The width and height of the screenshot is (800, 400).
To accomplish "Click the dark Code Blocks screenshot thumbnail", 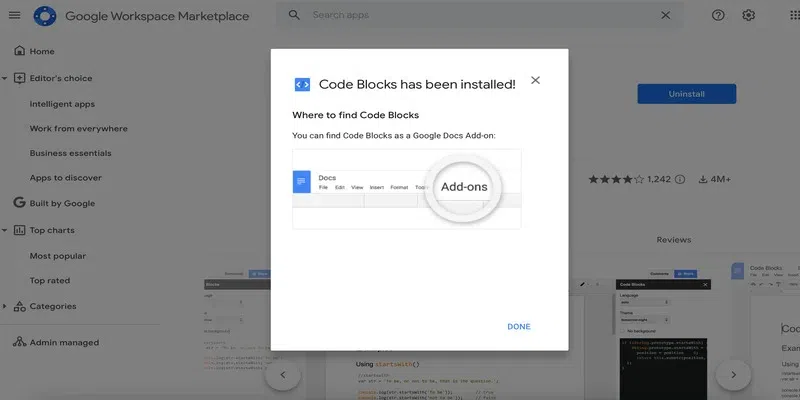I will pos(663,339).
